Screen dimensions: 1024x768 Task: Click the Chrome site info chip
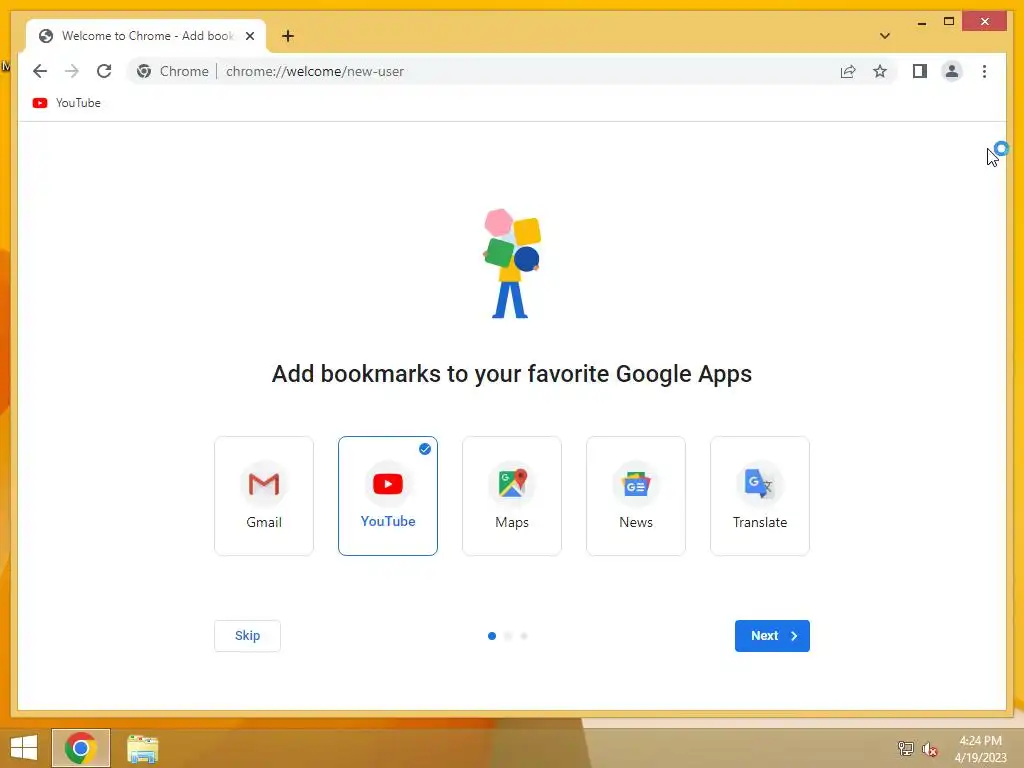173,71
